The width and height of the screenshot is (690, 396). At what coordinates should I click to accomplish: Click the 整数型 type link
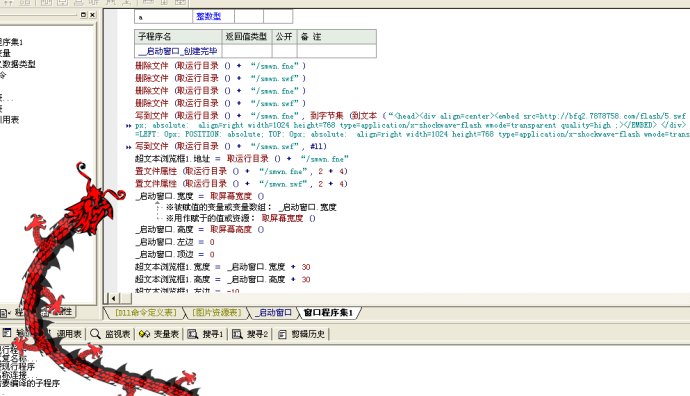tap(208, 16)
